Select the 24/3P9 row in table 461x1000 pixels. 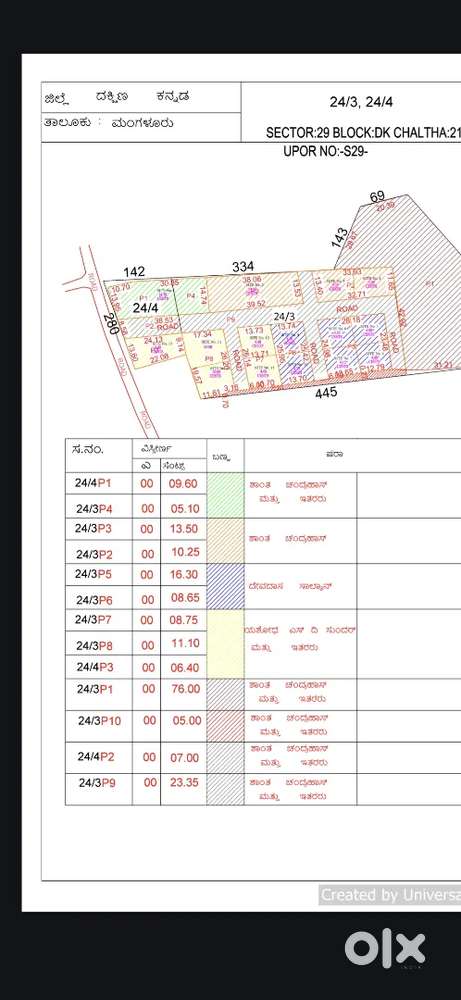[263, 790]
